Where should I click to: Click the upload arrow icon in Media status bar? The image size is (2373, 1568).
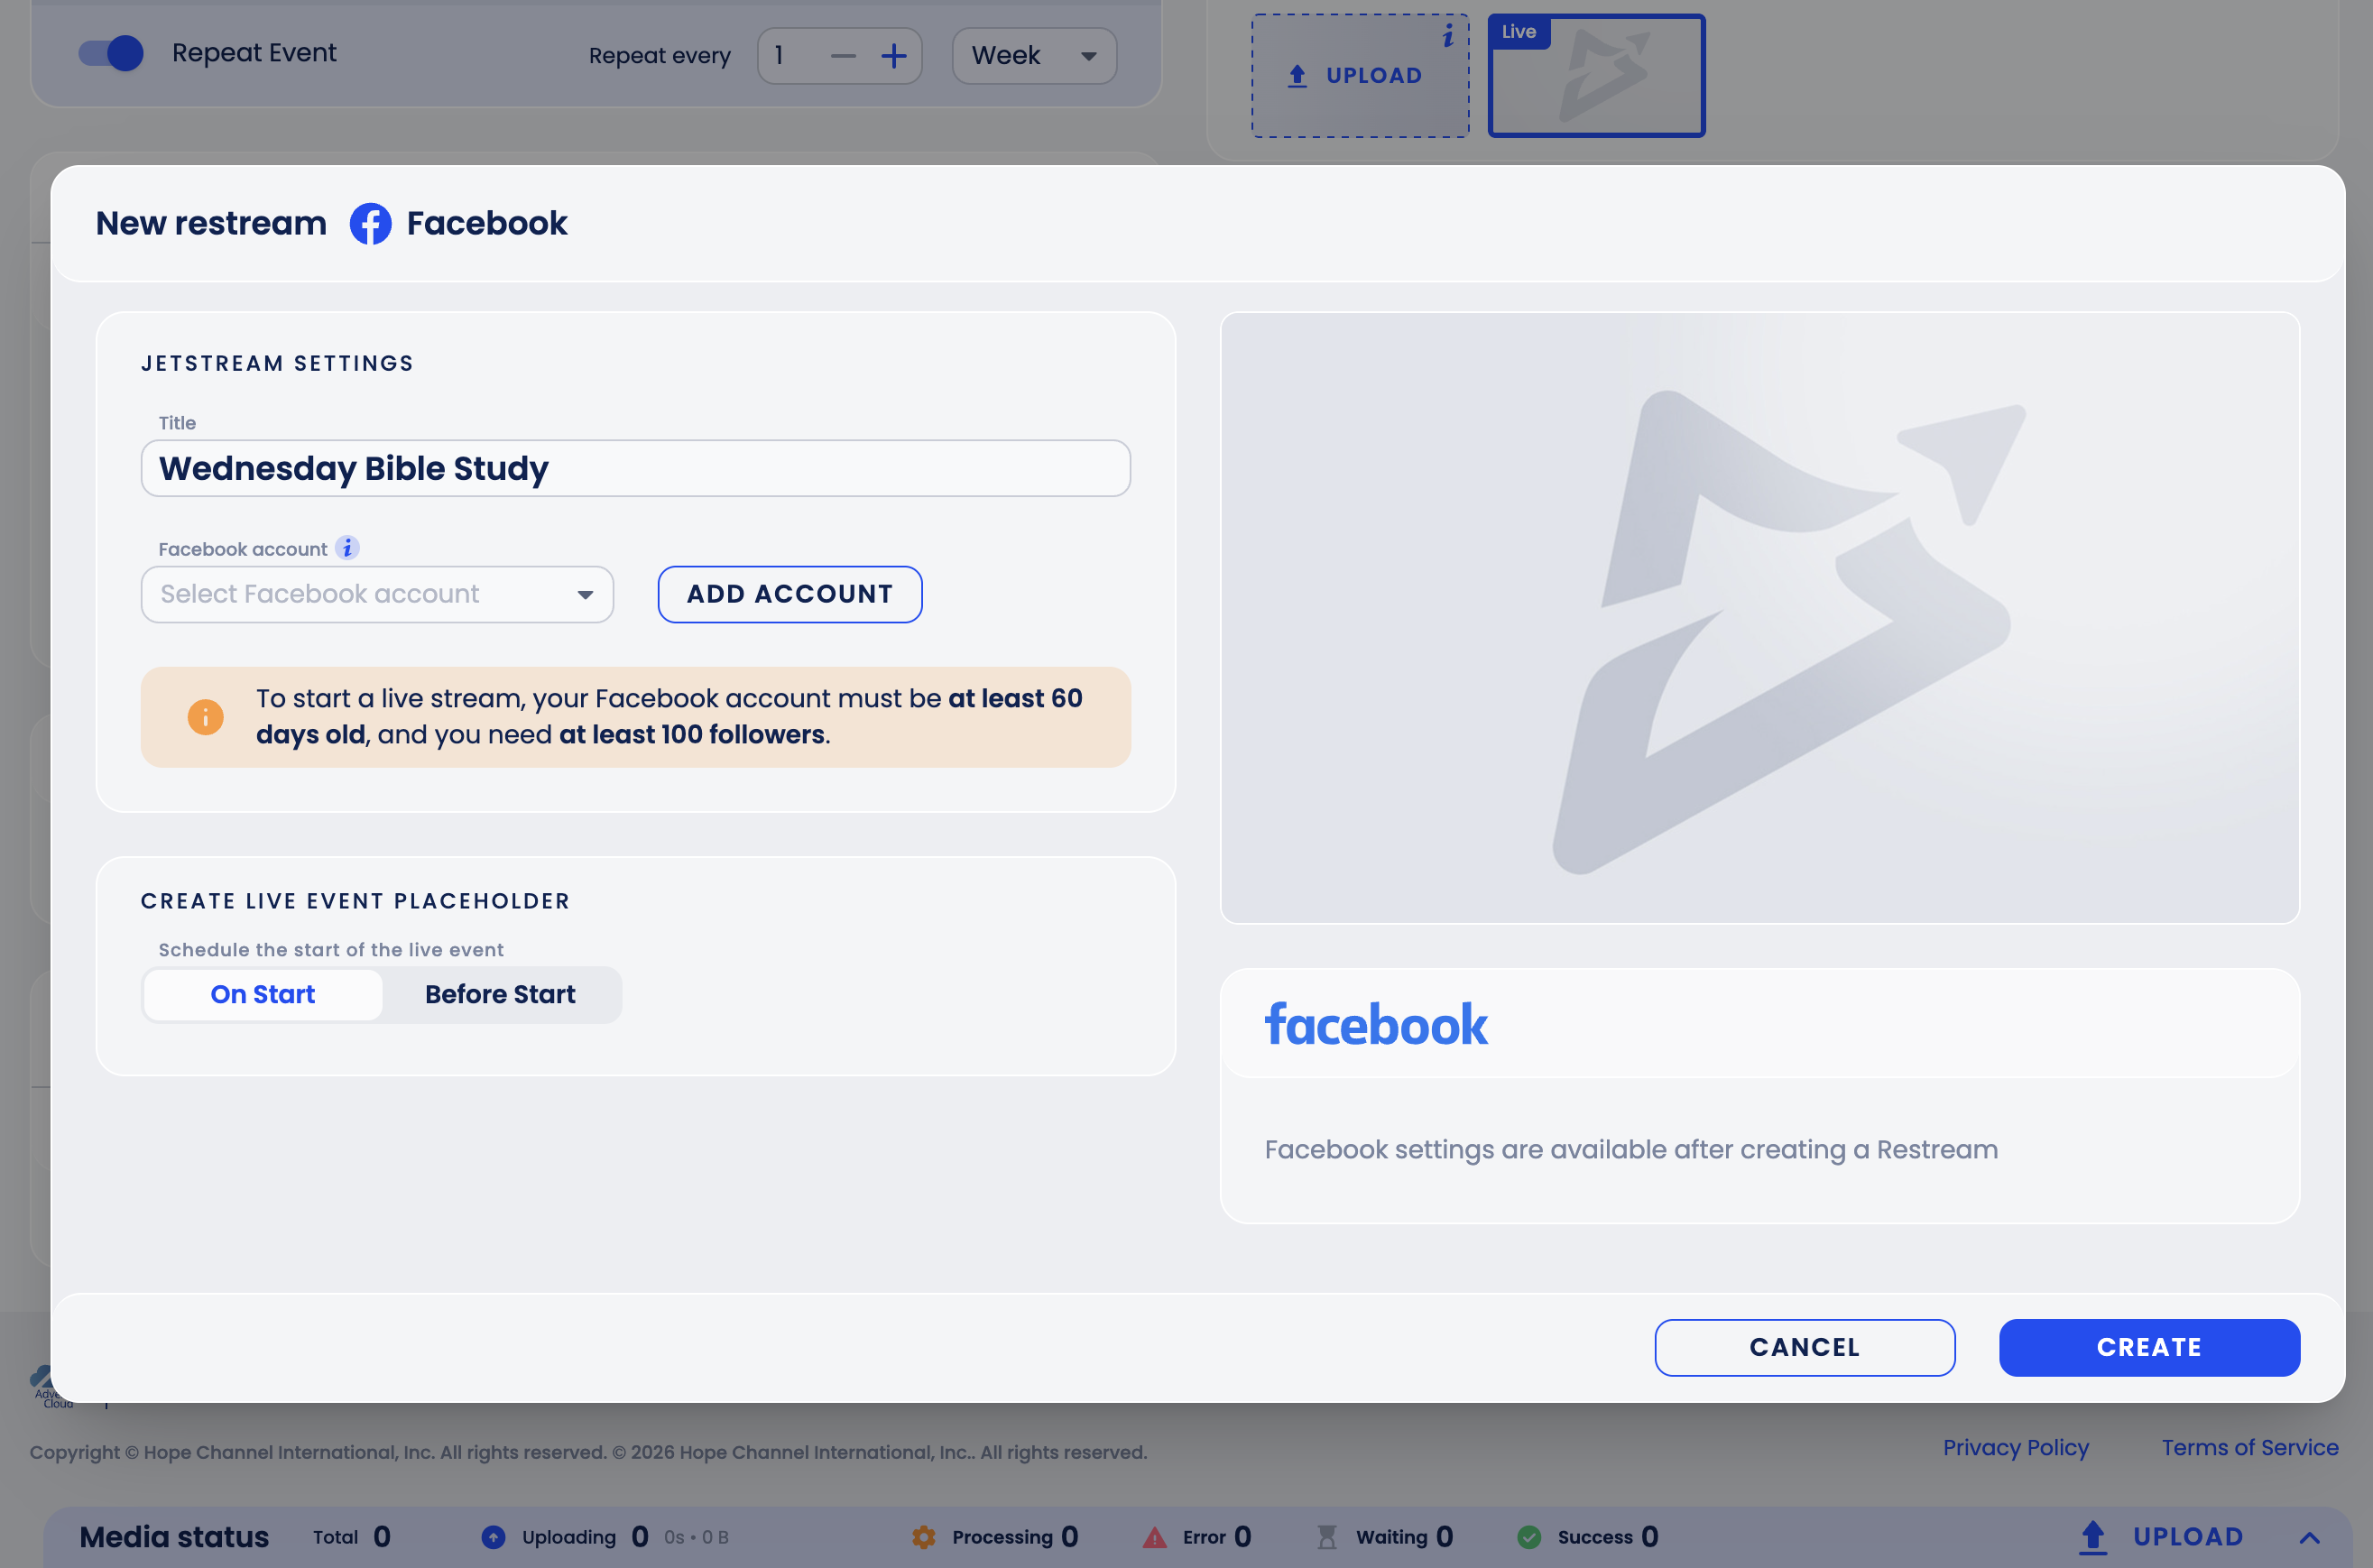tap(2093, 1537)
